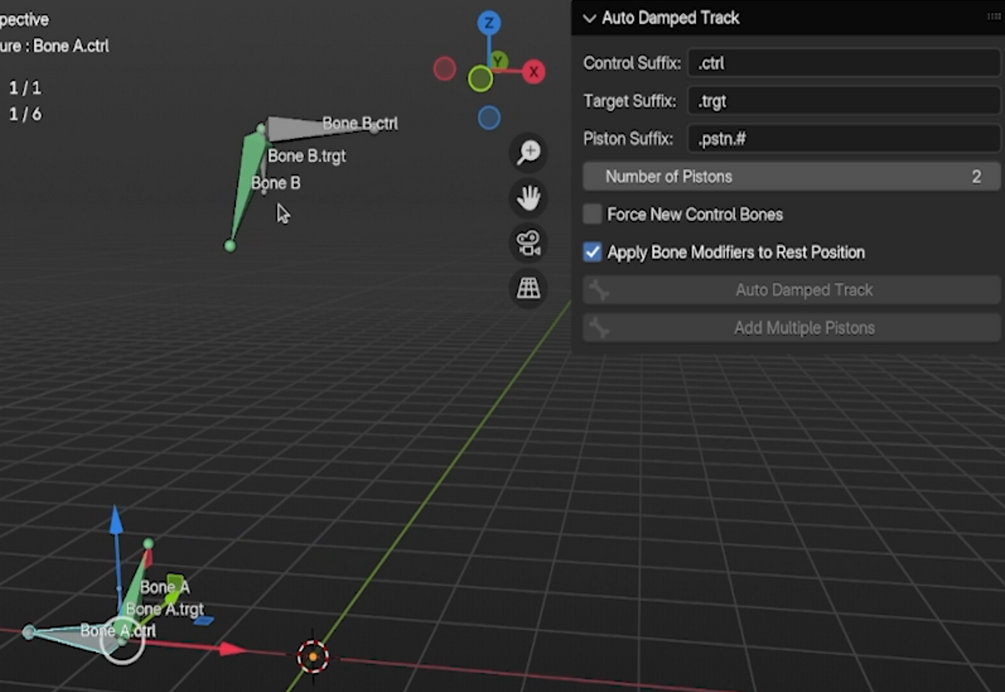This screenshot has width=1005, height=692.
Task: Select the Bone A label
Action: tap(165, 587)
